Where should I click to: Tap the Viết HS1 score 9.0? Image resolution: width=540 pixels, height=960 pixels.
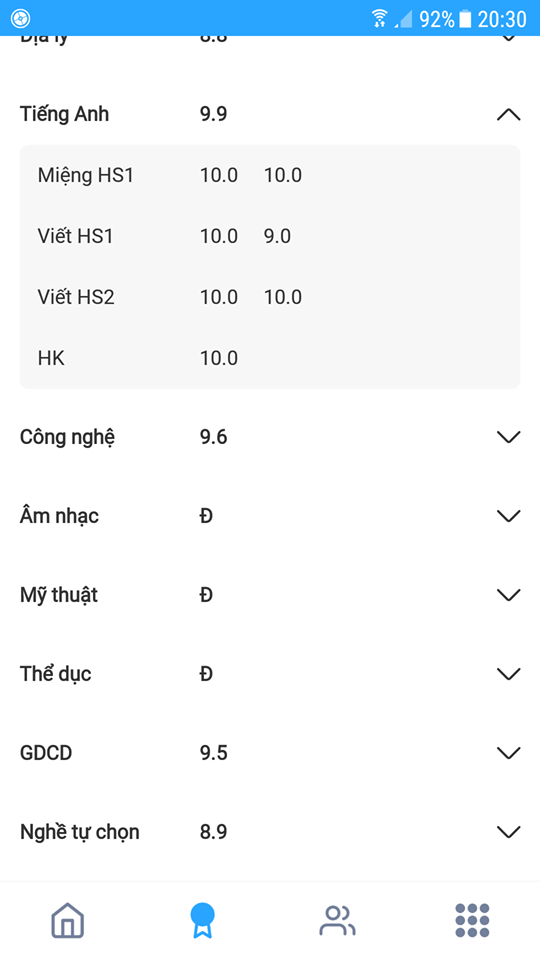click(277, 236)
